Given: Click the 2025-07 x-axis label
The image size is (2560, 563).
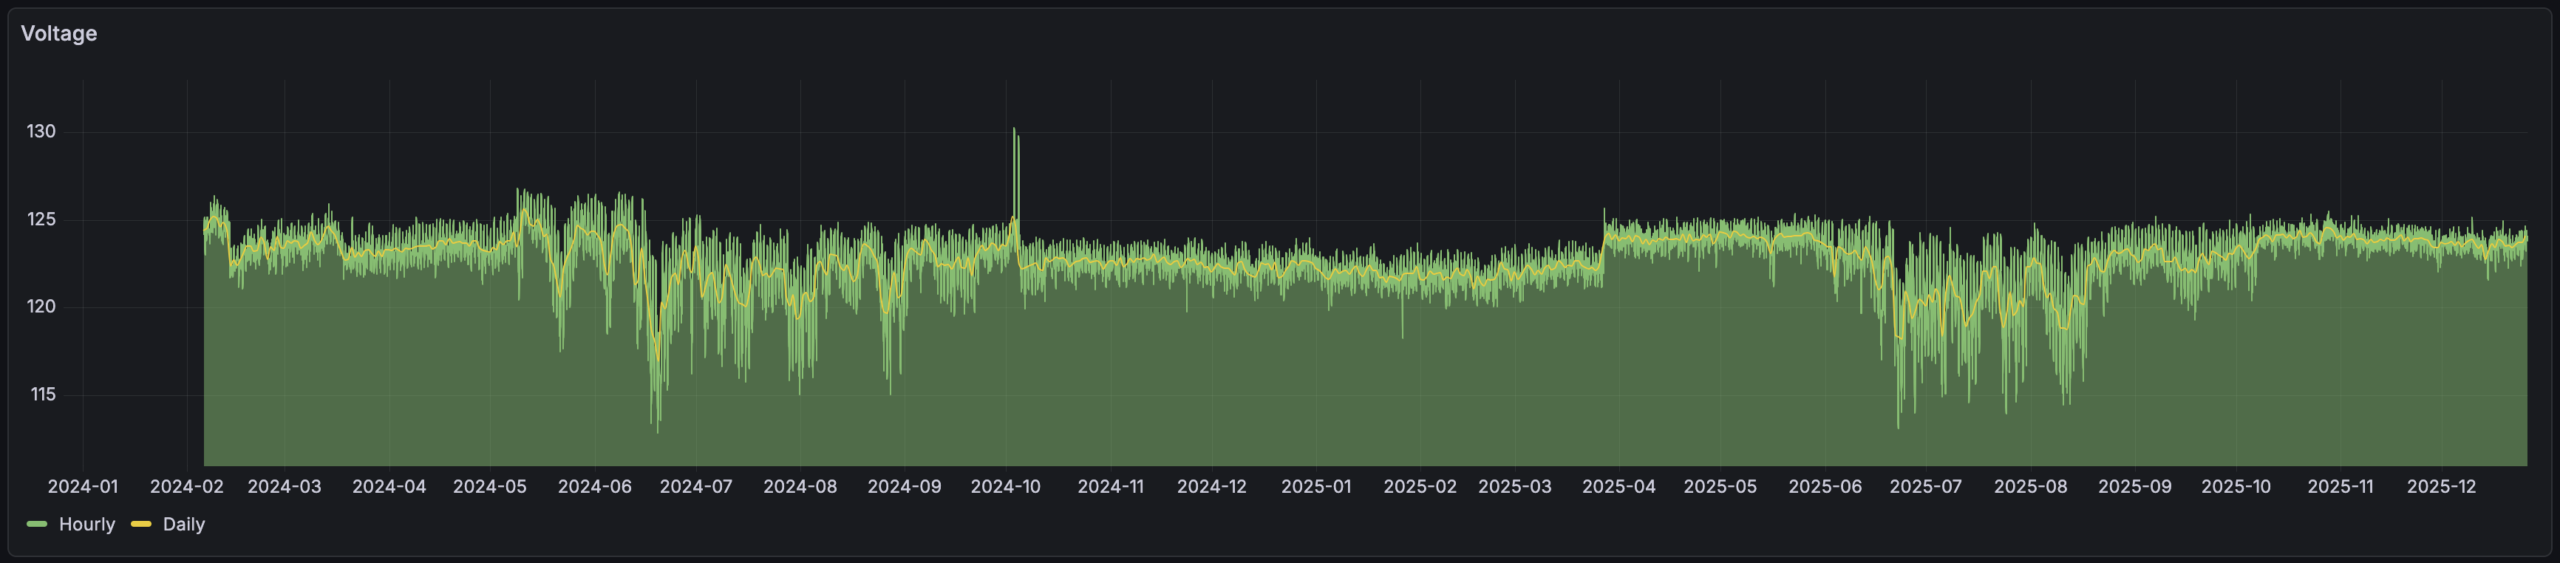Looking at the screenshot, I should (x=1926, y=486).
